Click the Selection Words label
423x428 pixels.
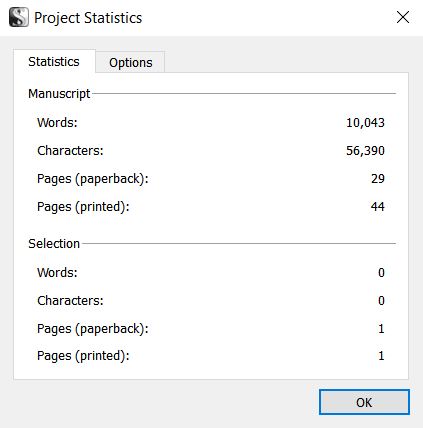pos(57,273)
